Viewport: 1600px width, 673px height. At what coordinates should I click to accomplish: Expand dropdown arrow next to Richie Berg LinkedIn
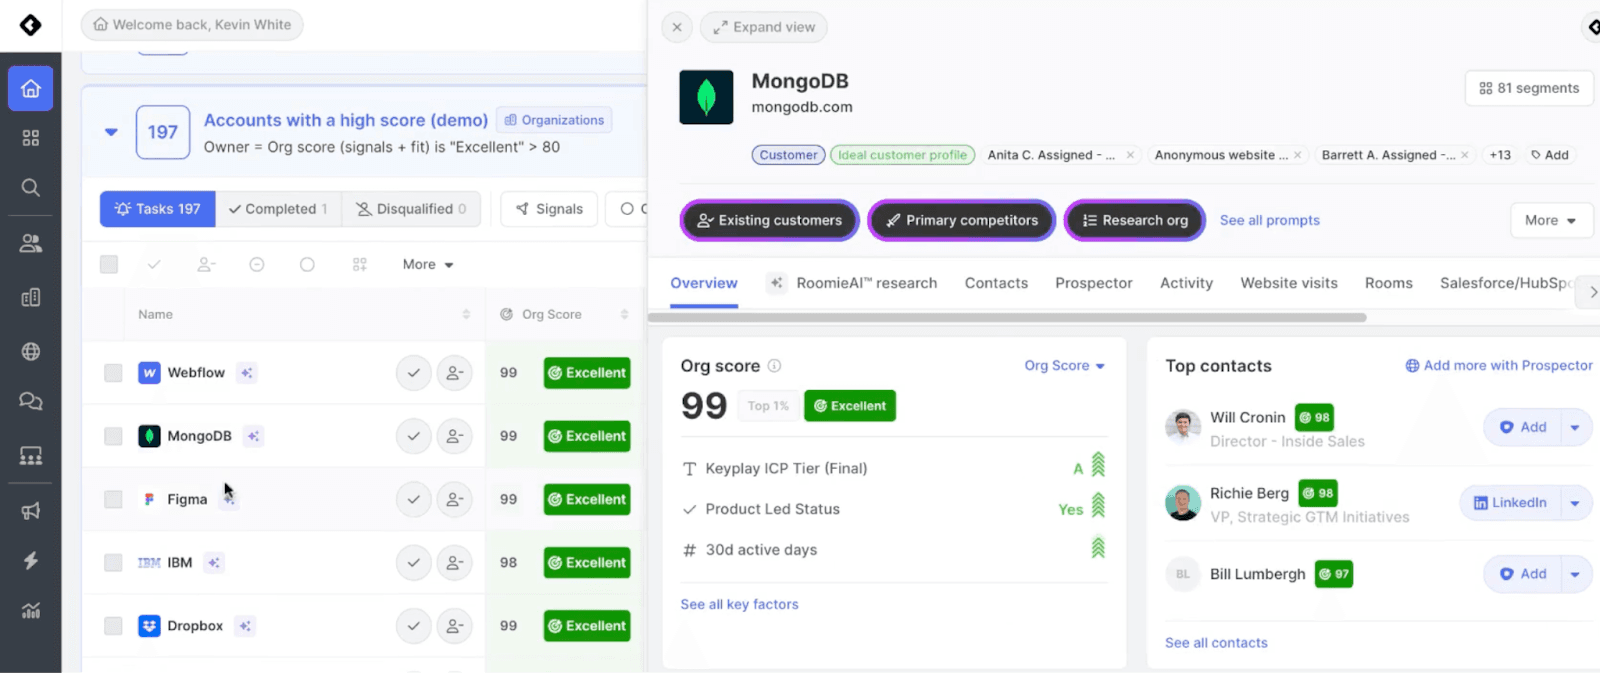(x=1575, y=503)
